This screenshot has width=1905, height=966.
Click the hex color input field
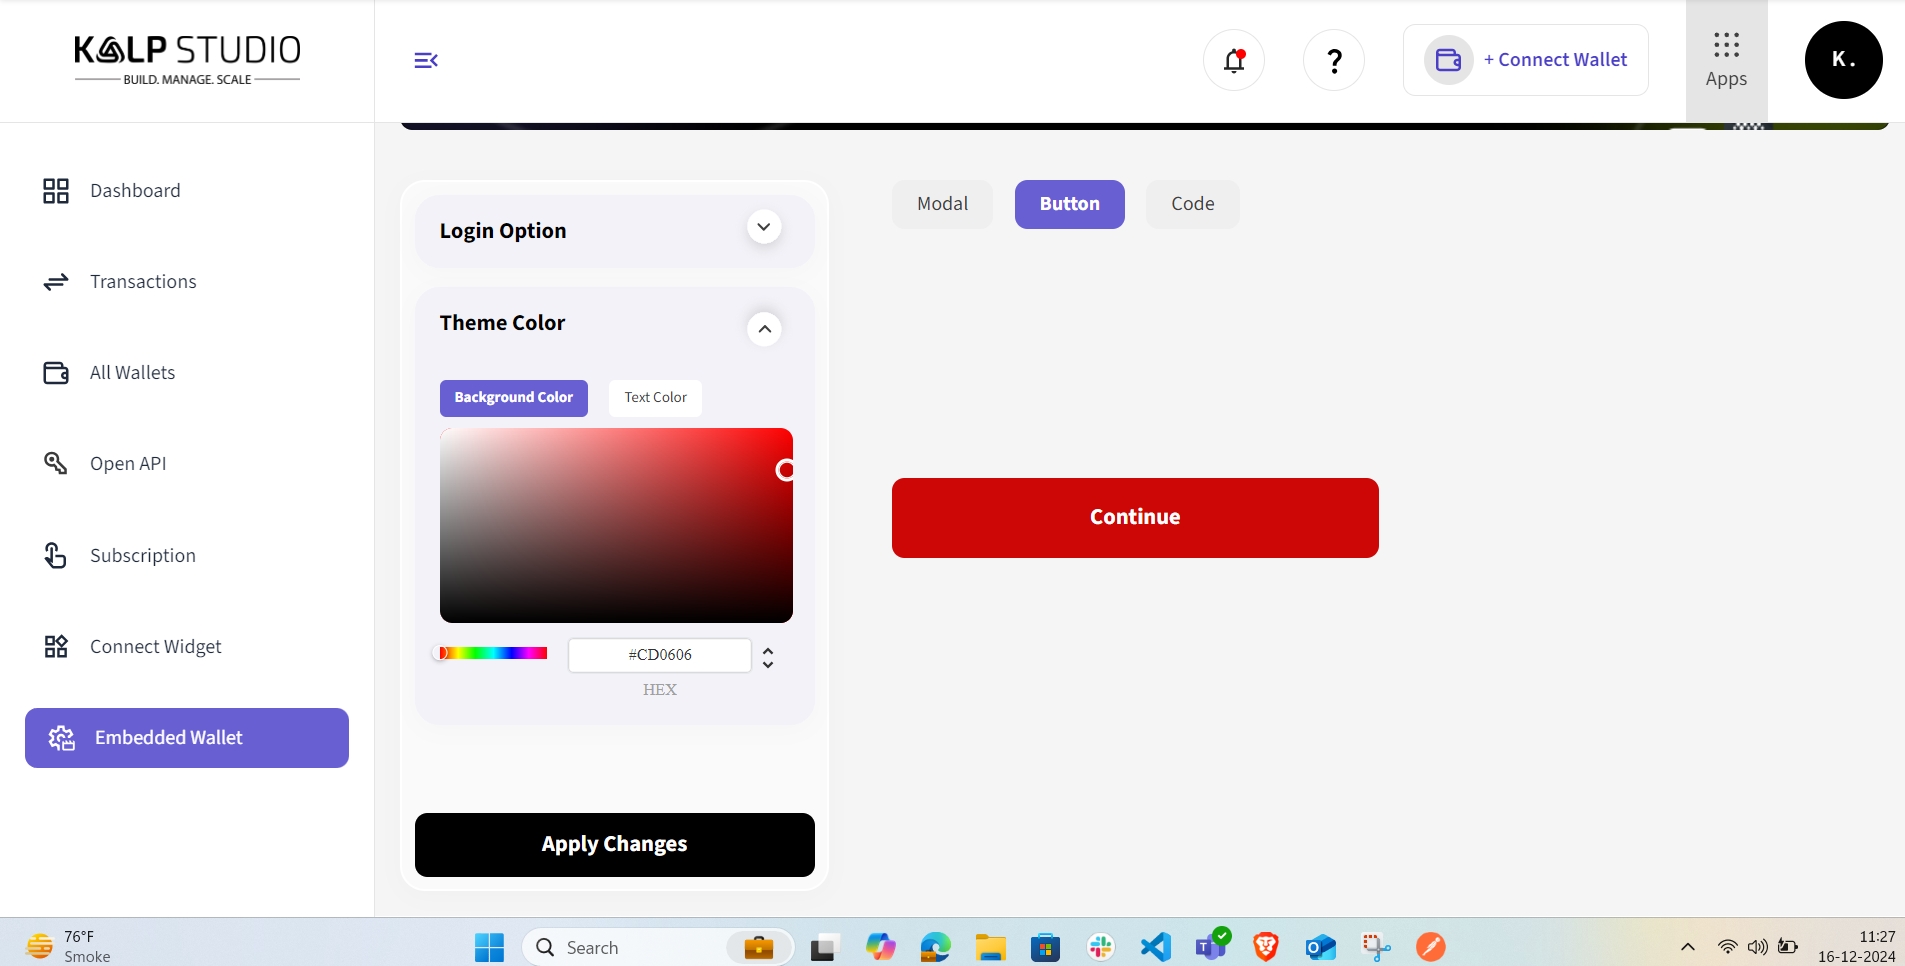point(659,655)
